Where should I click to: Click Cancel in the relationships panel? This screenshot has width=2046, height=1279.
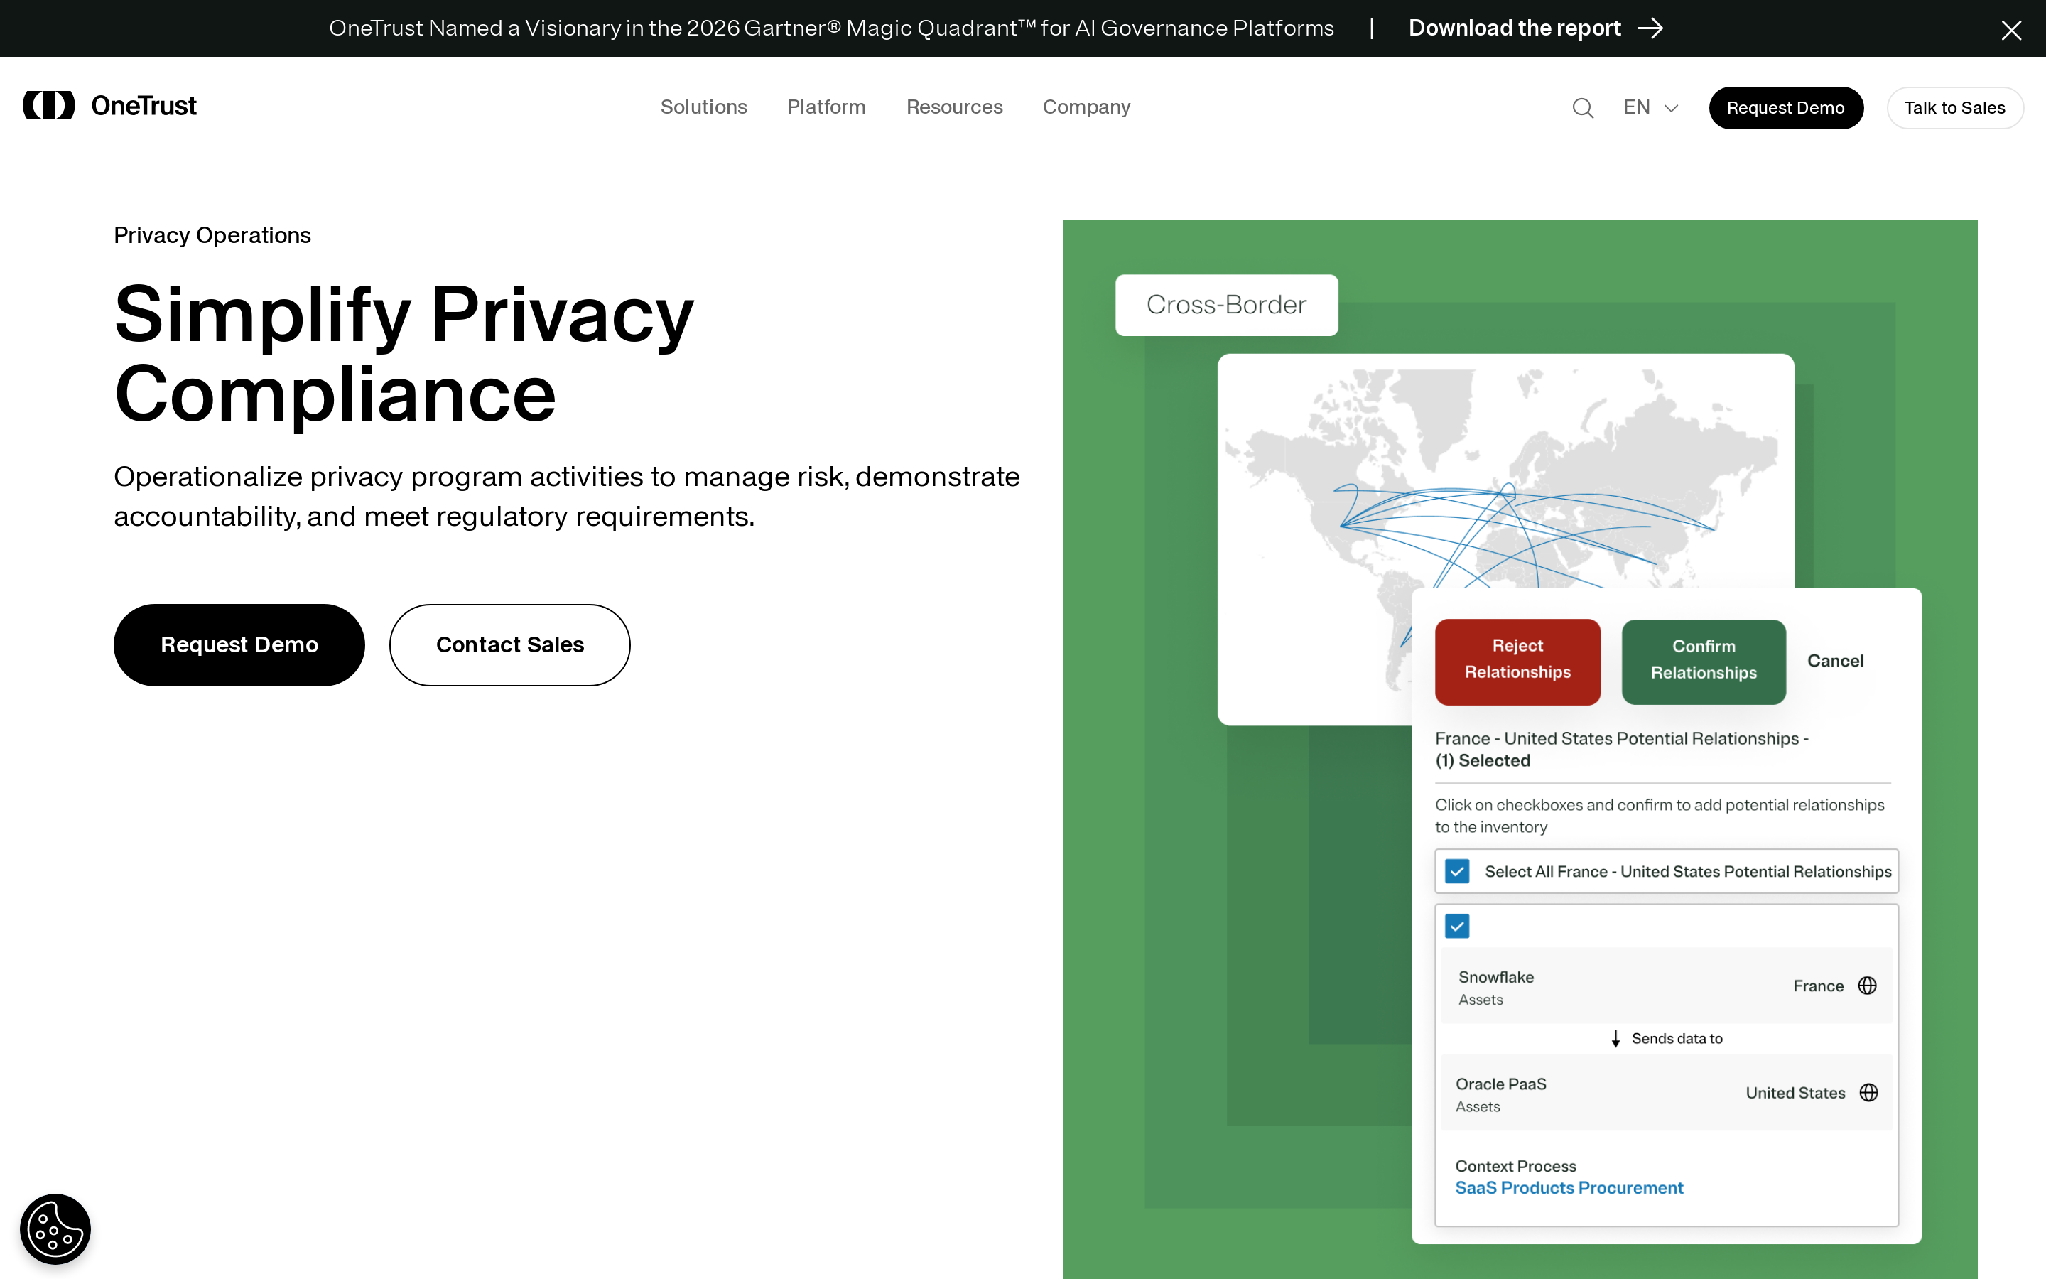coord(1835,661)
